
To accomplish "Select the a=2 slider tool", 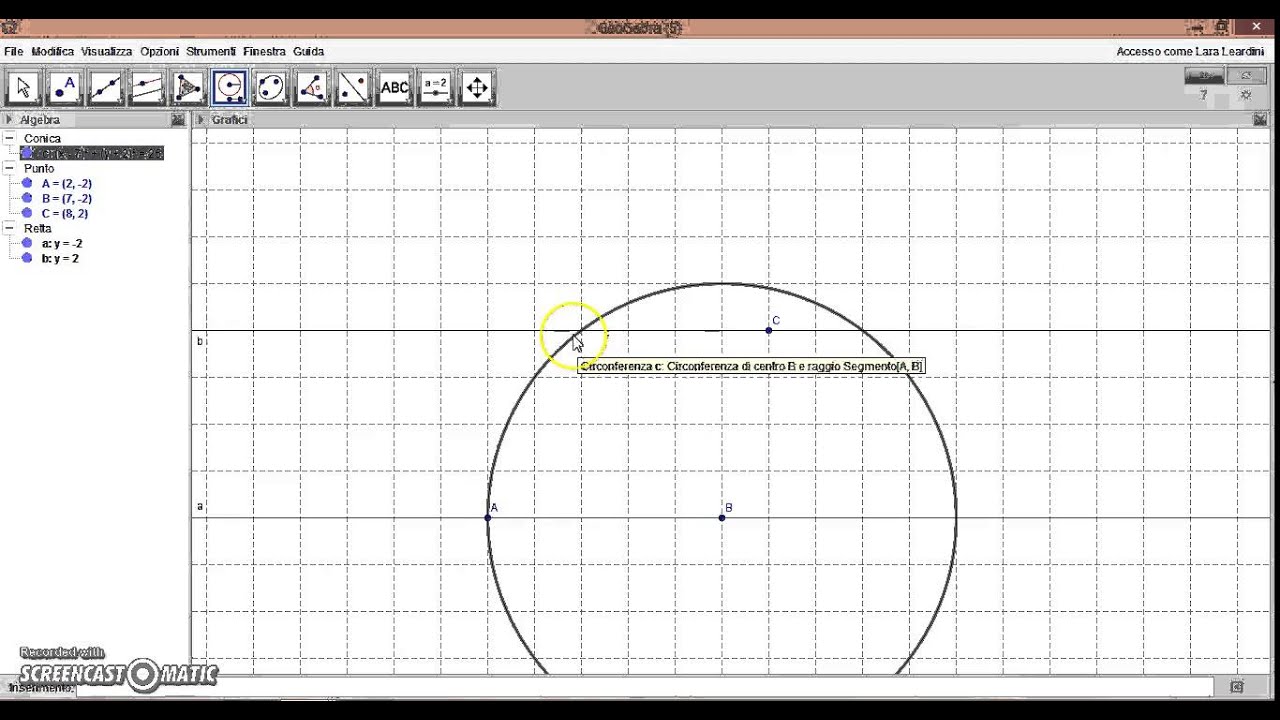I will [x=435, y=88].
